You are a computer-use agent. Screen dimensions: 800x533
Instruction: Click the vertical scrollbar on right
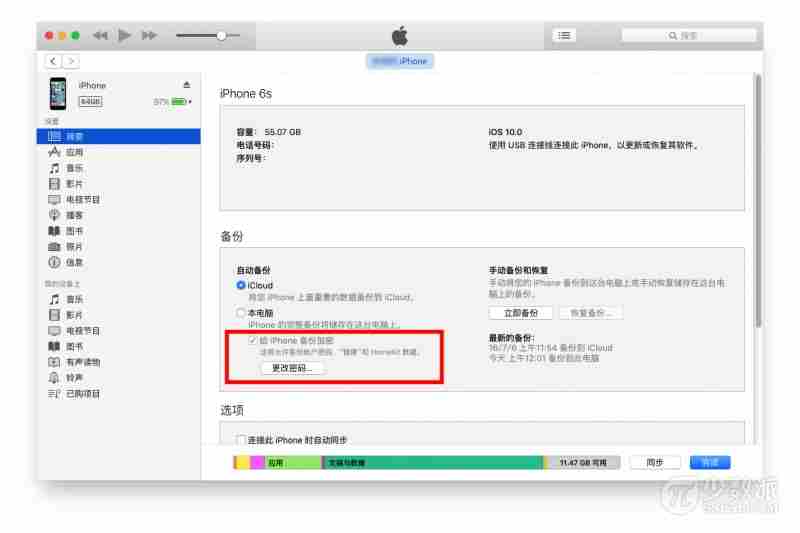click(758, 200)
